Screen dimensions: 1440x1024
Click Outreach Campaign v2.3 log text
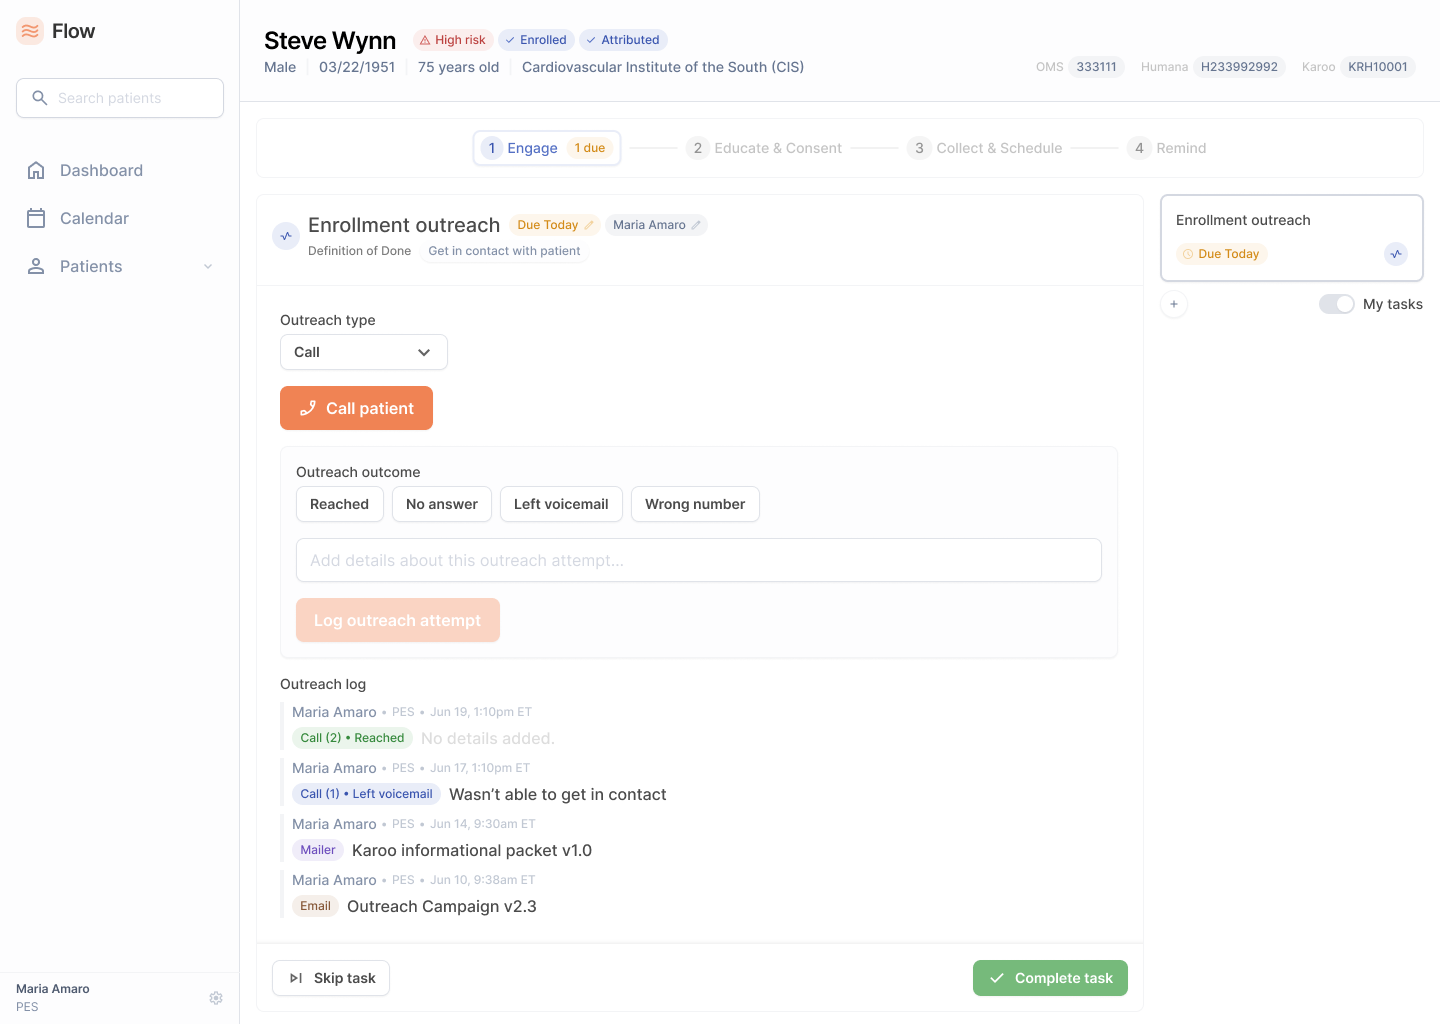[442, 906]
